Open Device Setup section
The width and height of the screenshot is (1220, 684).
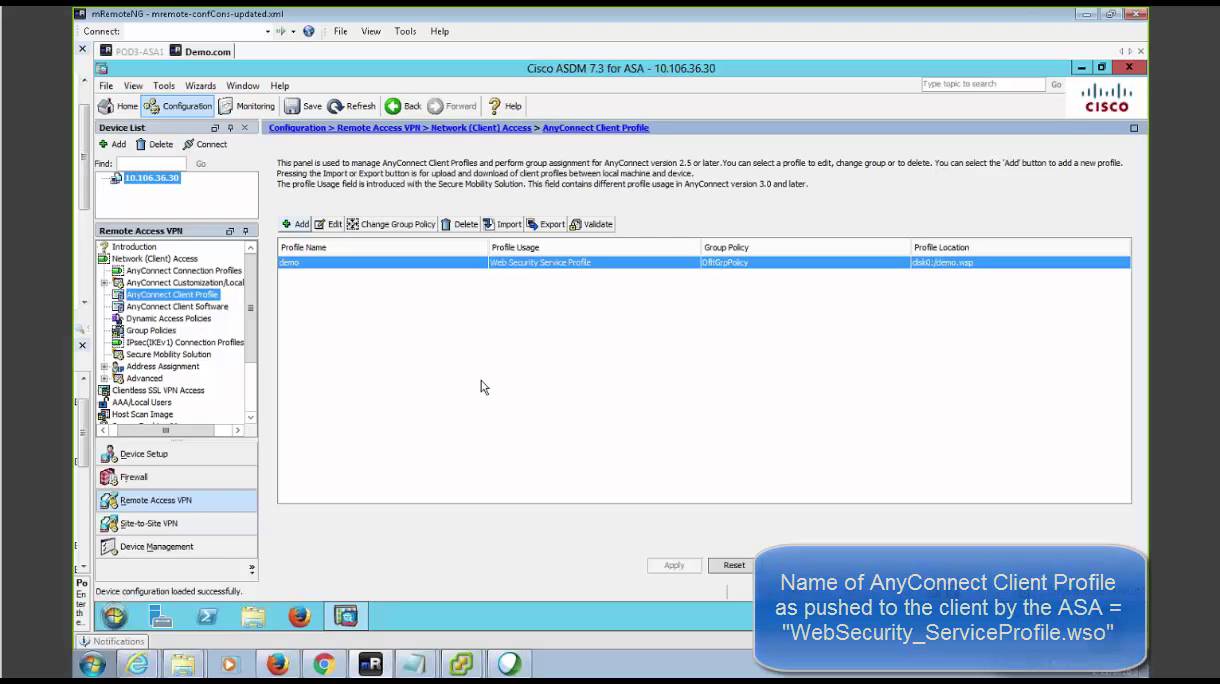pos(176,454)
